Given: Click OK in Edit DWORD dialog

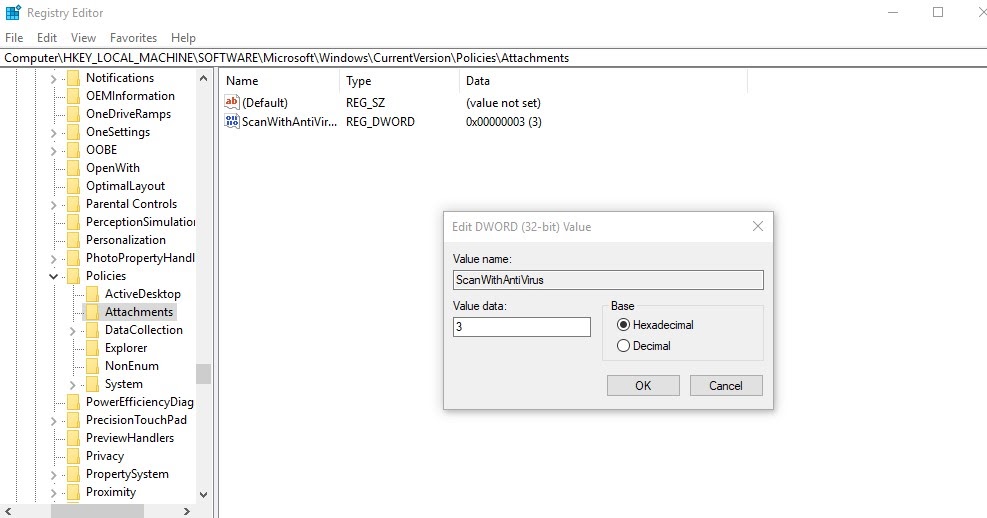Looking at the screenshot, I should pos(643,386).
